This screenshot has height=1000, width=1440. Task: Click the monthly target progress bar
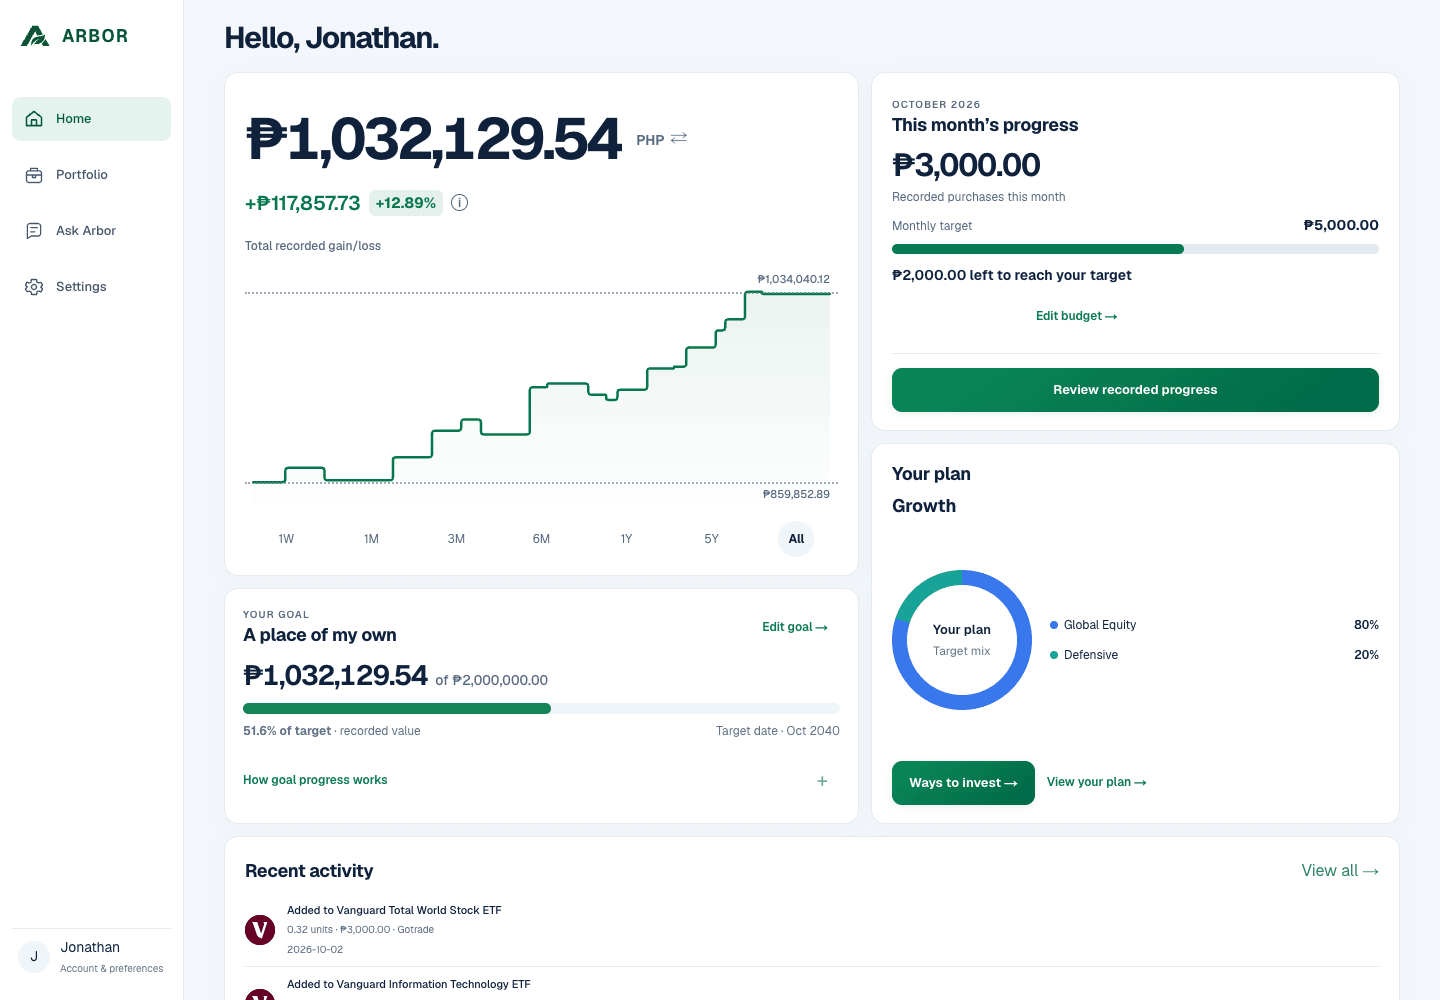tap(1135, 249)
